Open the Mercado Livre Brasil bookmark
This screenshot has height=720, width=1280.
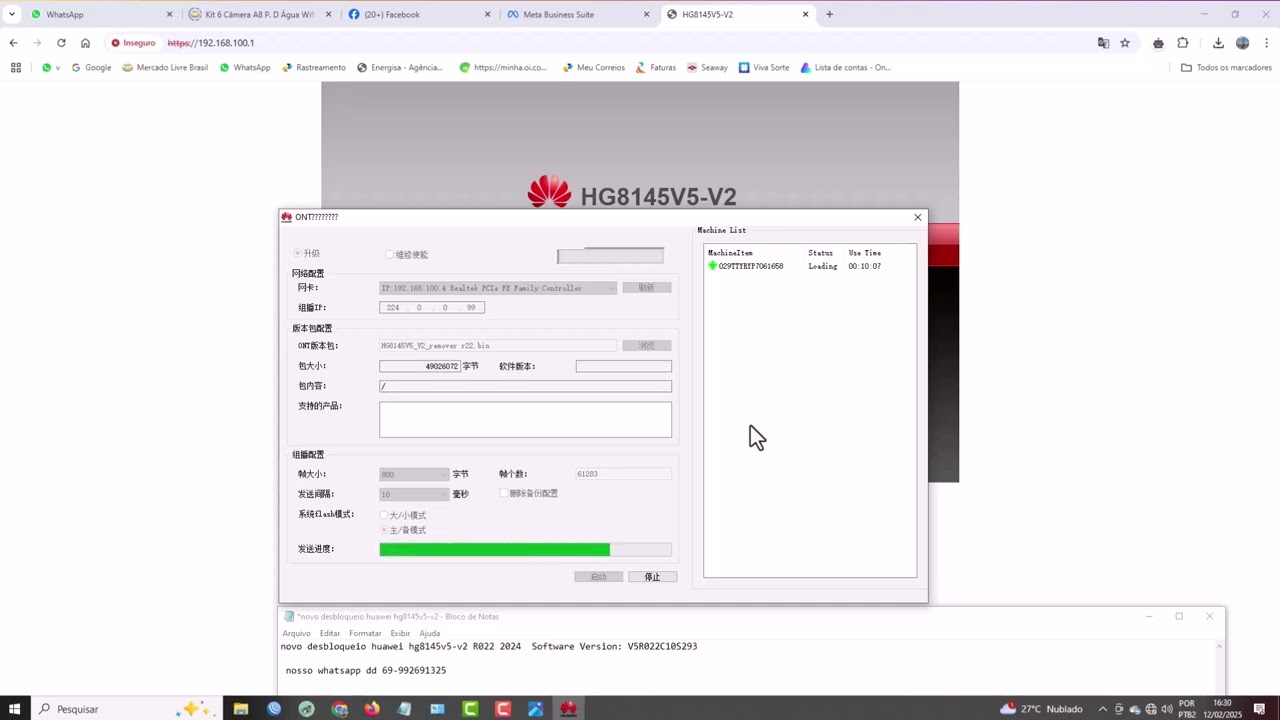point(165,68)
